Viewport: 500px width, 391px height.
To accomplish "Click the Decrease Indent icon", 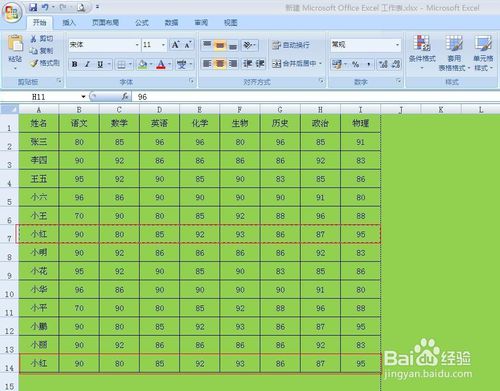I will (247, 63).
